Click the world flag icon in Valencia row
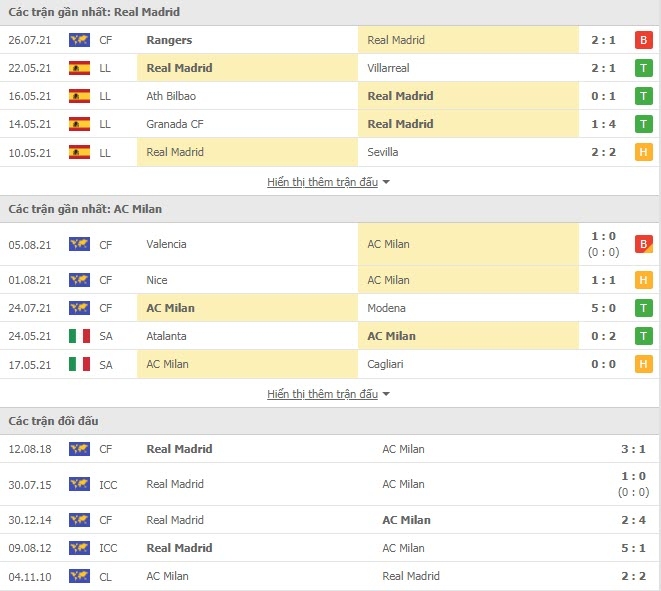Screen dimensions: 661x591 (x=79, y=244)
